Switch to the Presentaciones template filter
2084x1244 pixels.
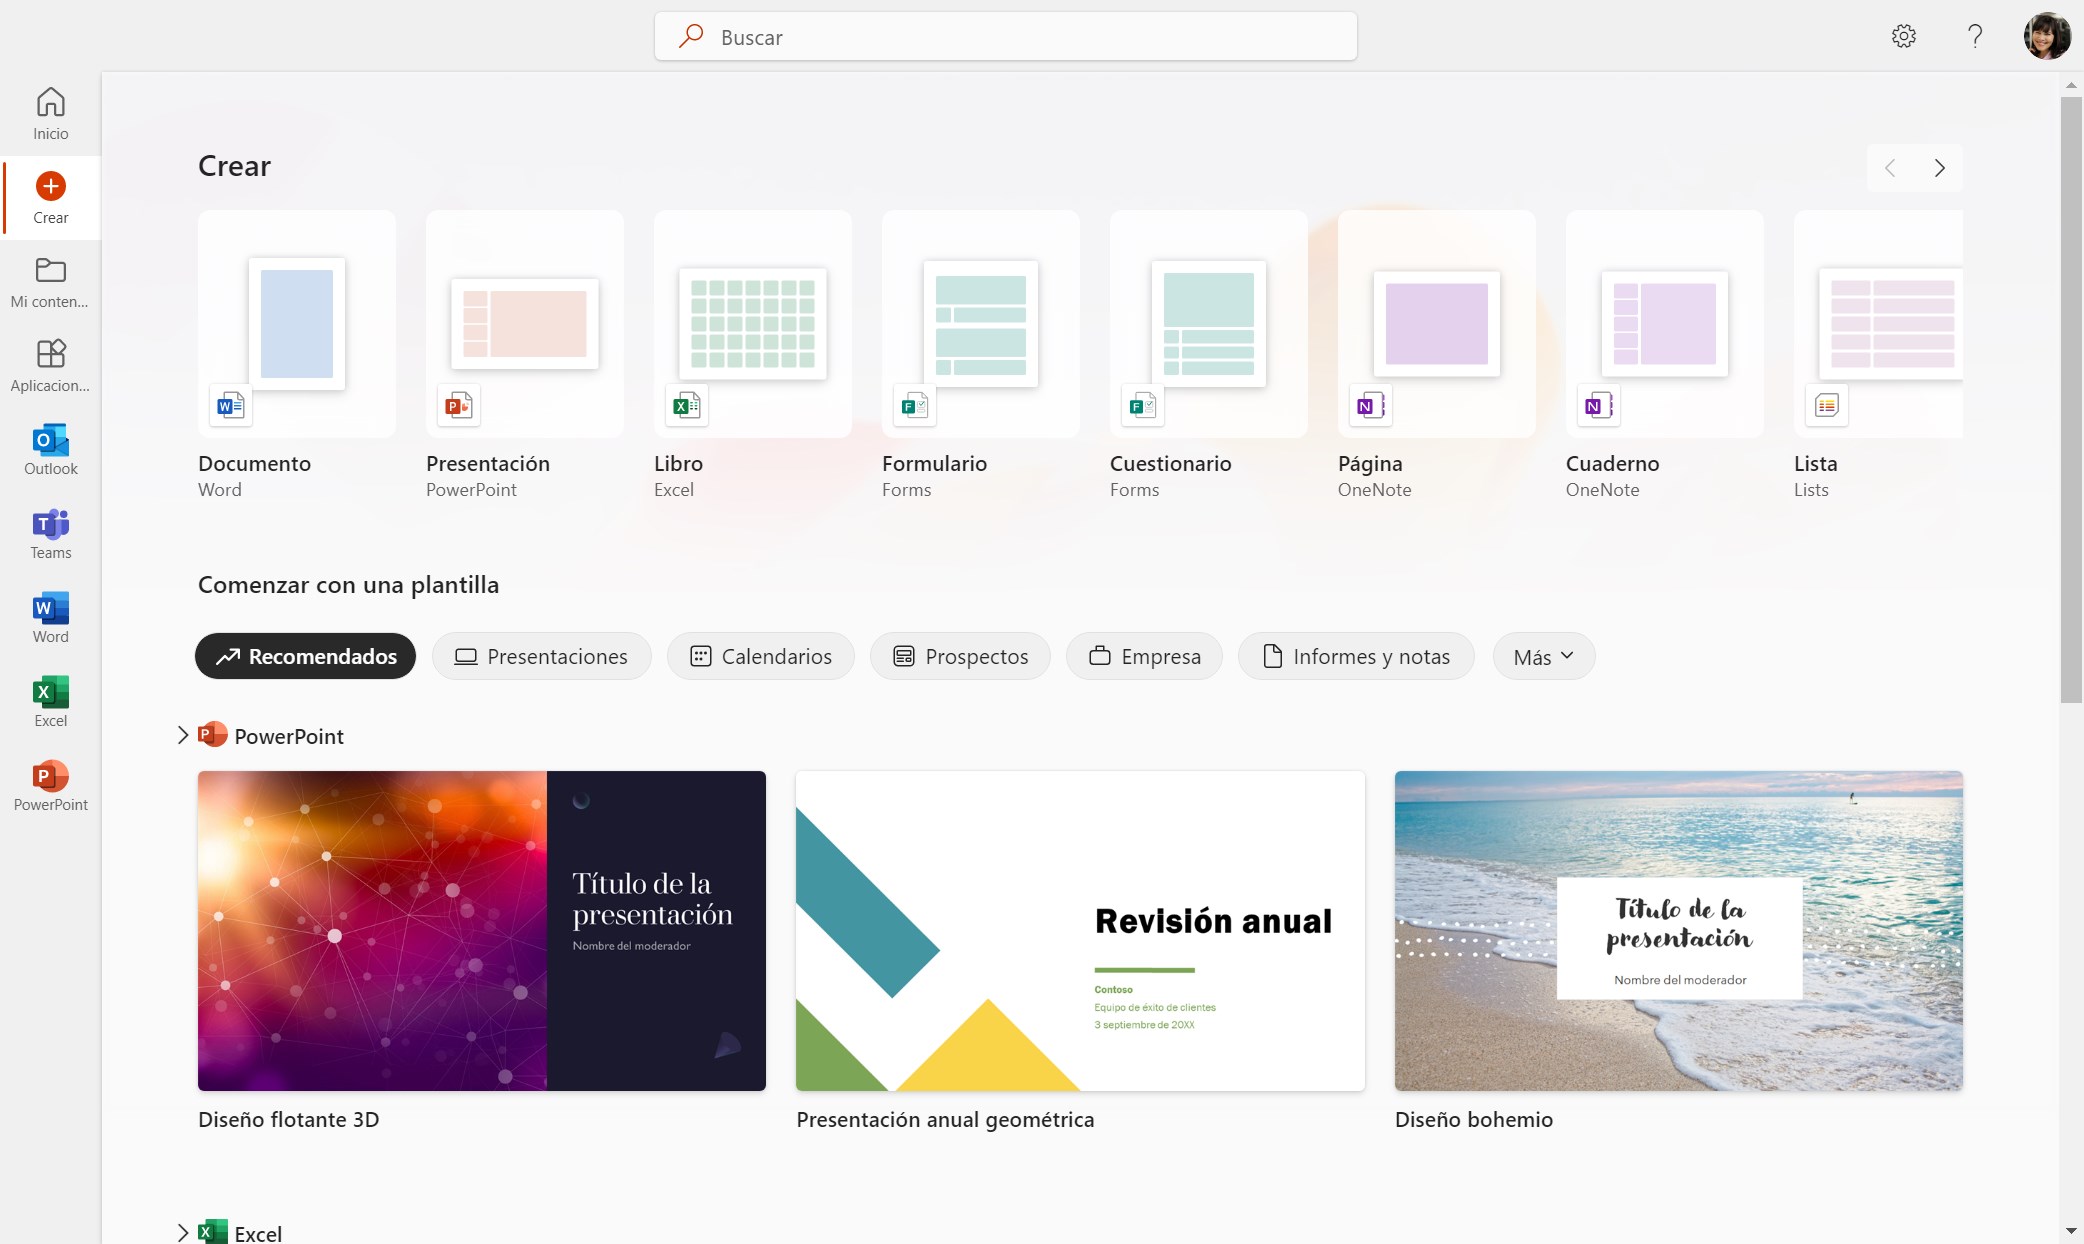(x=540, y=656)
